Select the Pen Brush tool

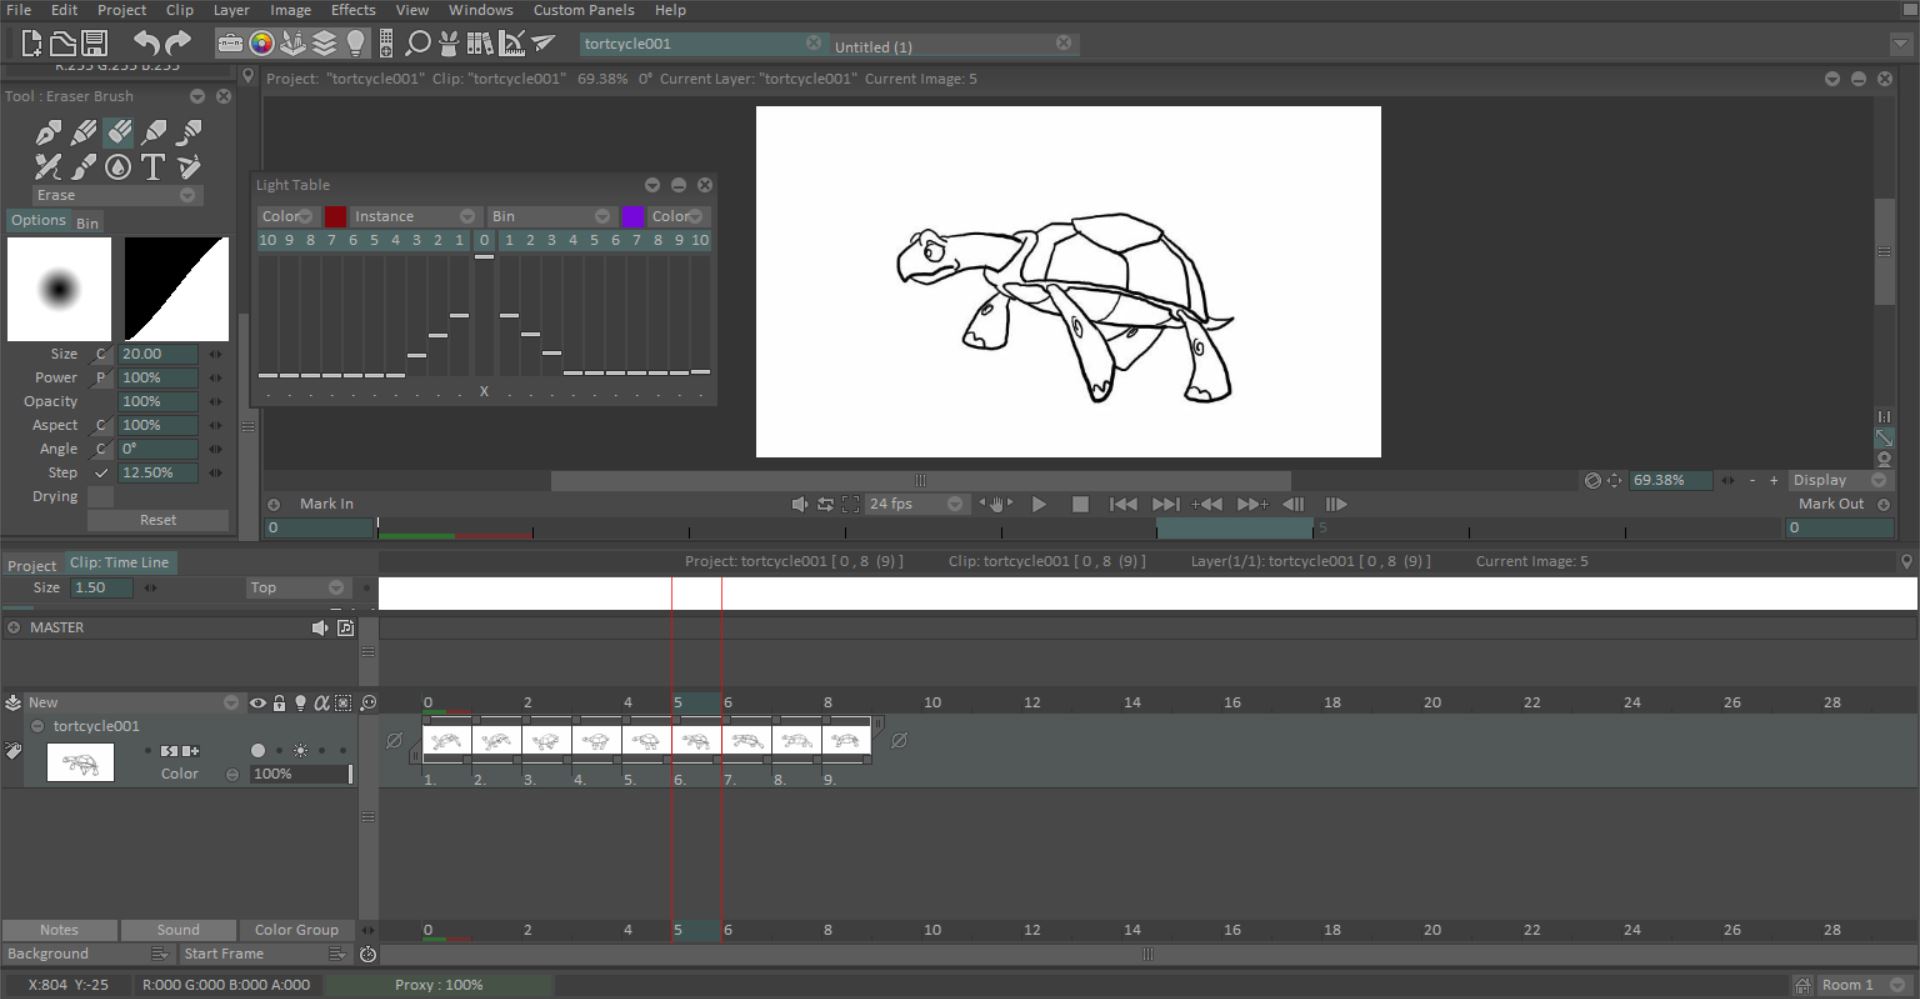(x=48, y=132)
